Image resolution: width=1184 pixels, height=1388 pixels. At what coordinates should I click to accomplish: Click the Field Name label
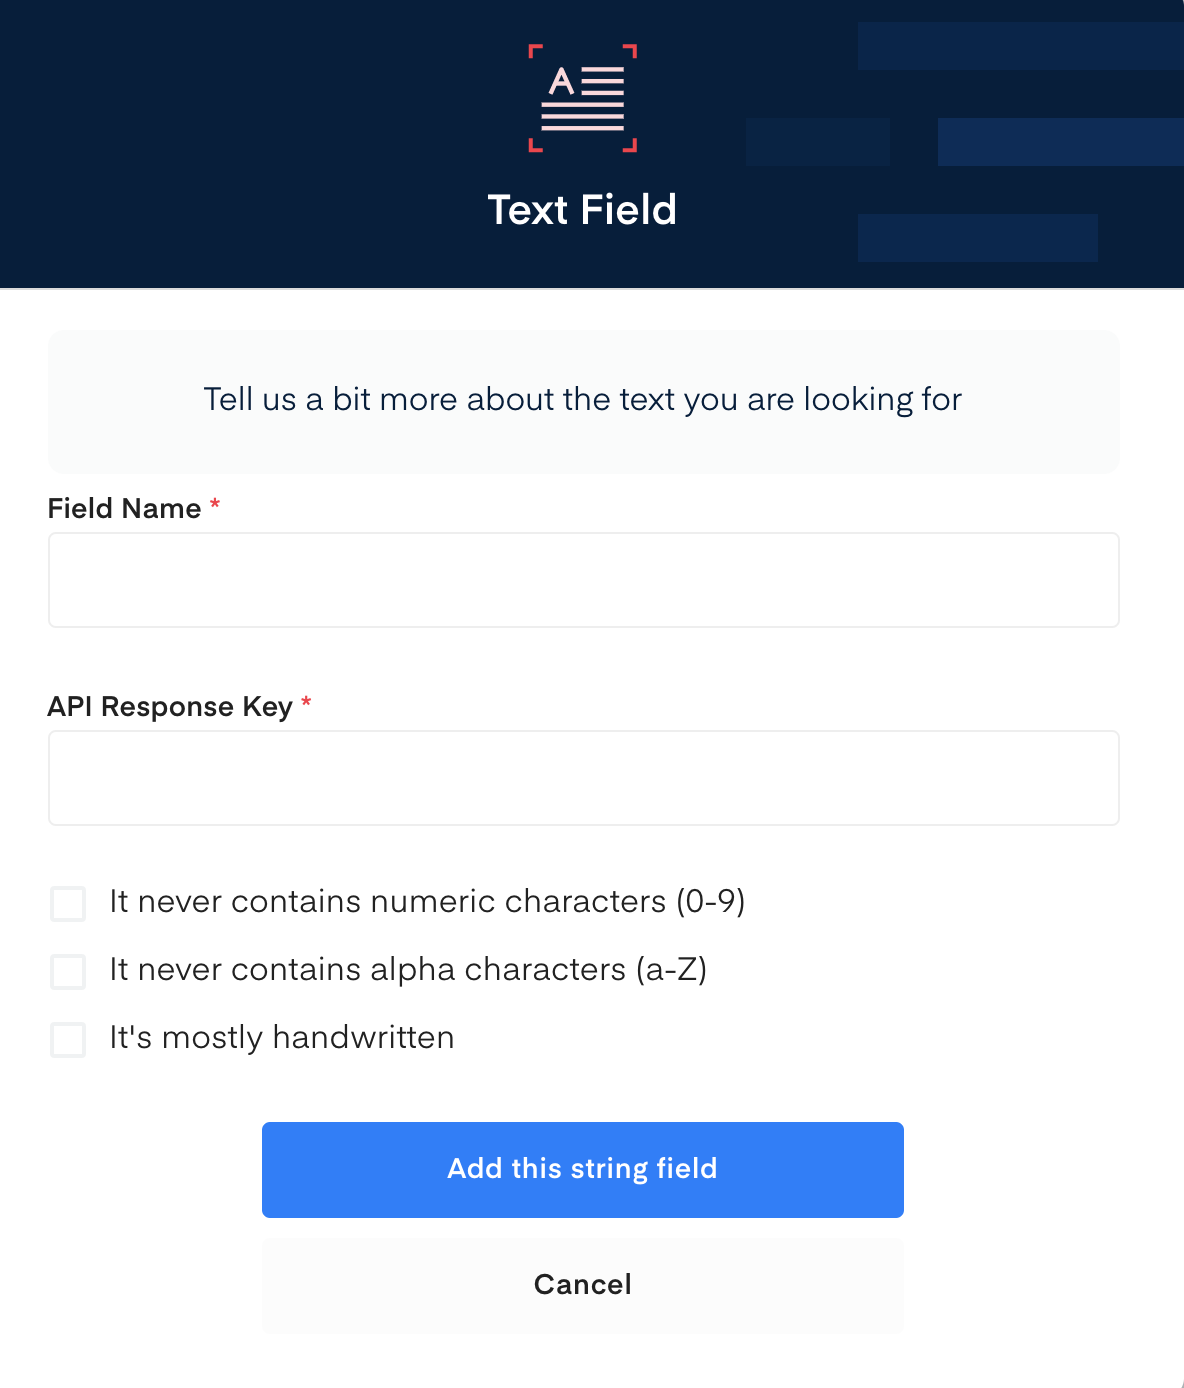pos(125,508)
